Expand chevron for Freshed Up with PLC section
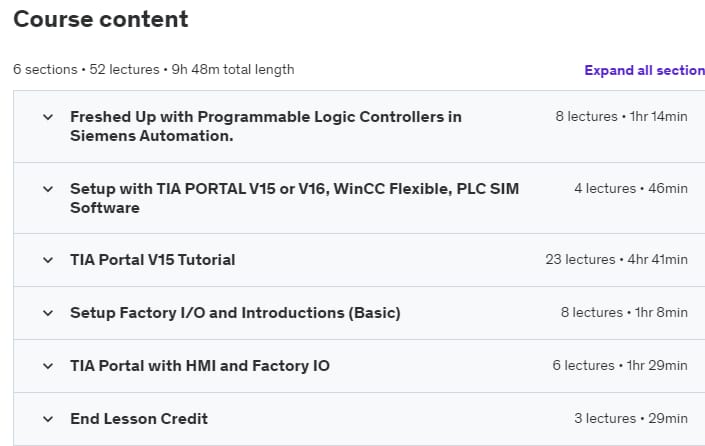The image size is (705, 446). tap(47, 117)
